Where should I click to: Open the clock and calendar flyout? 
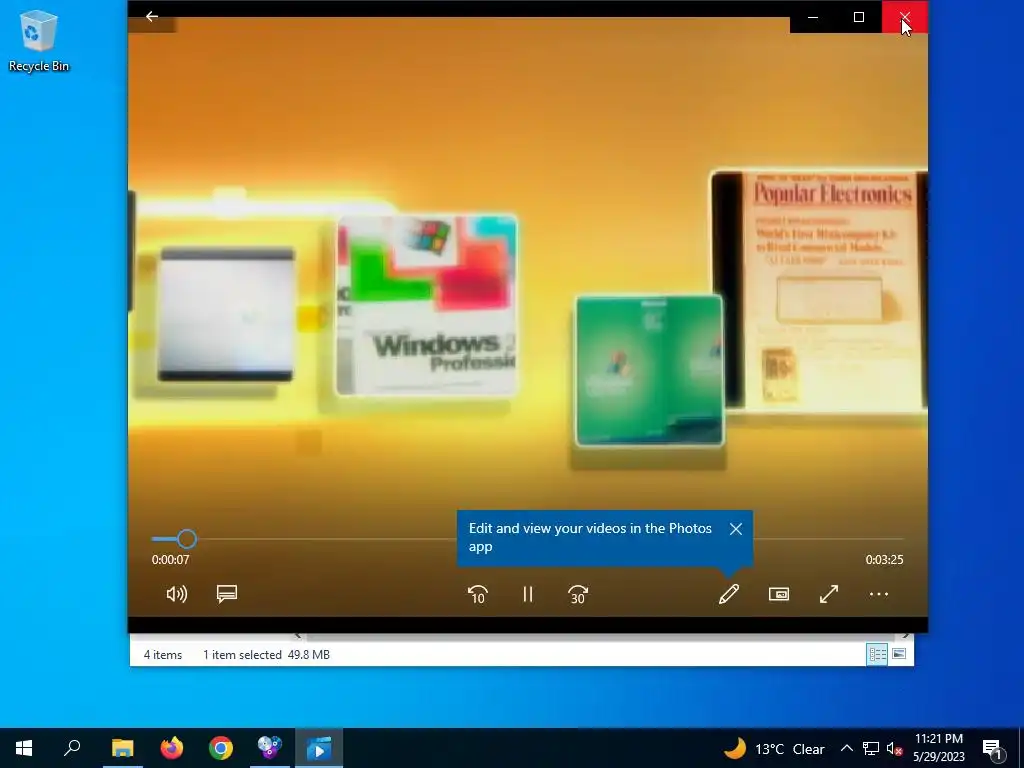(938, 748)
